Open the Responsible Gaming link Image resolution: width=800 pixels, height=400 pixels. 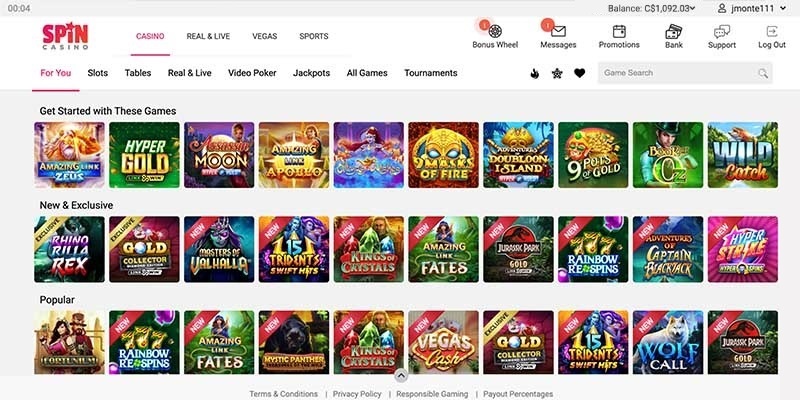click(x=432, y=394)
